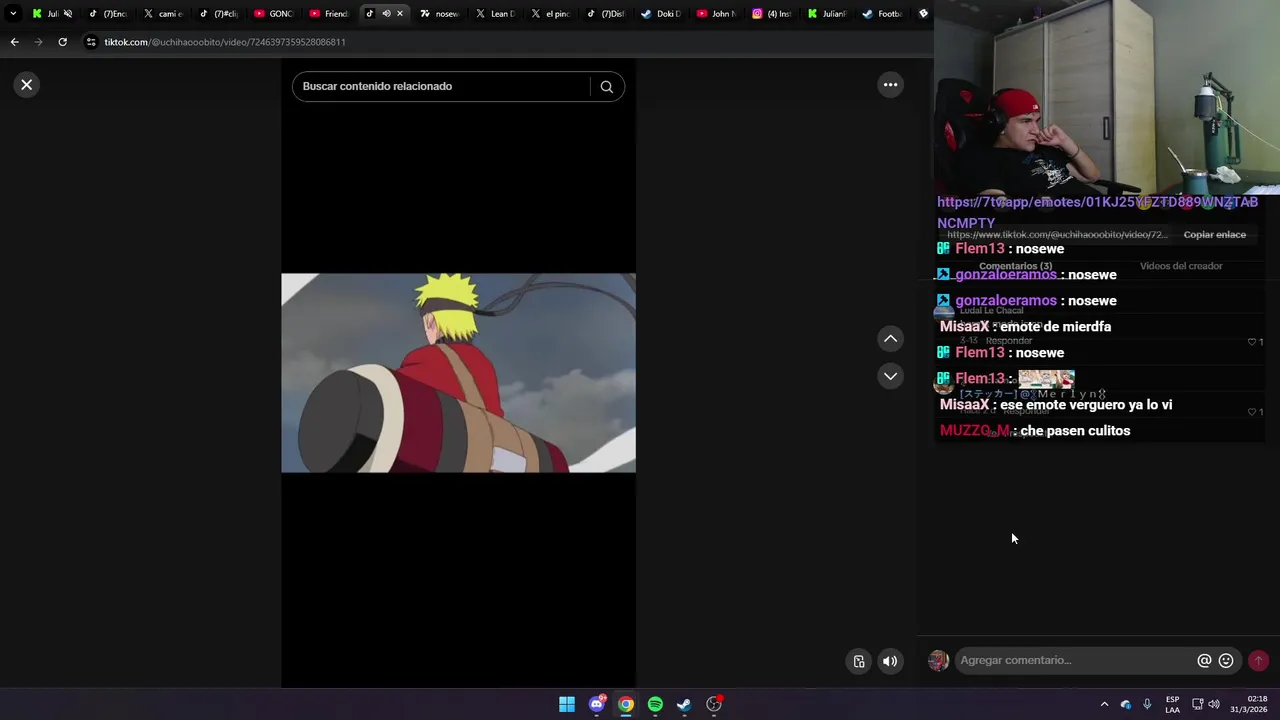Open the network tray icon
Screen dimensions: 1280x720
coord(1197,704)
